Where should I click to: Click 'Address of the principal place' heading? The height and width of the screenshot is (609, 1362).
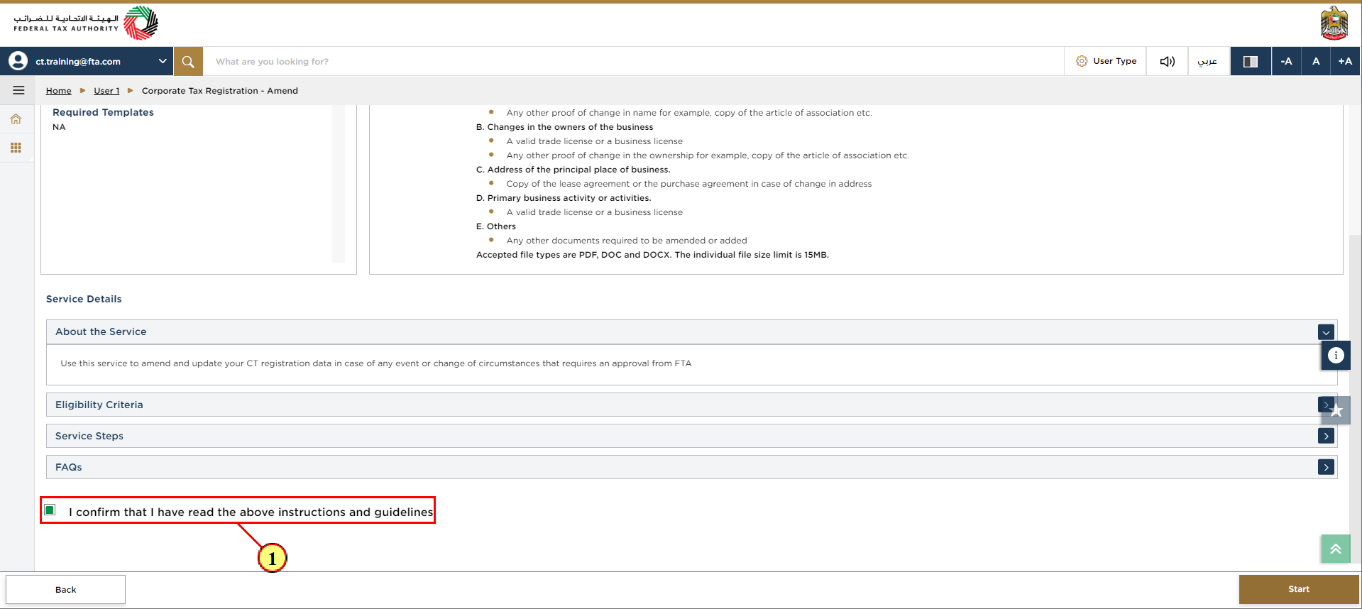pos(573,170)
